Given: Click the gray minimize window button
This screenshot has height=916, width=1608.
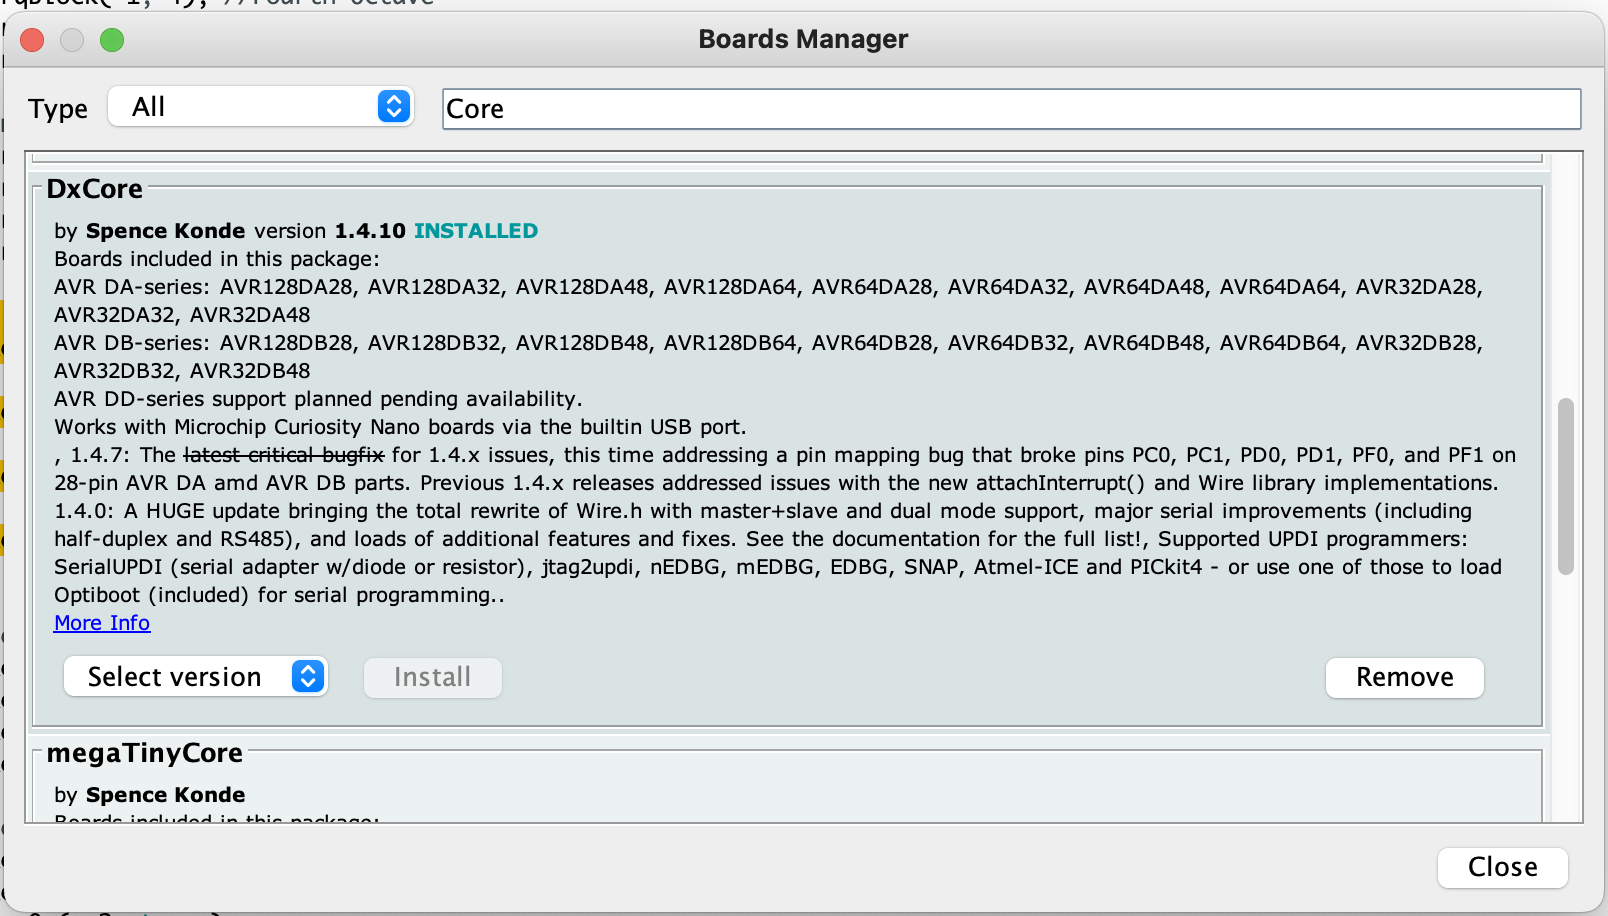Looking at the screenshot, I should coord(72,40).
